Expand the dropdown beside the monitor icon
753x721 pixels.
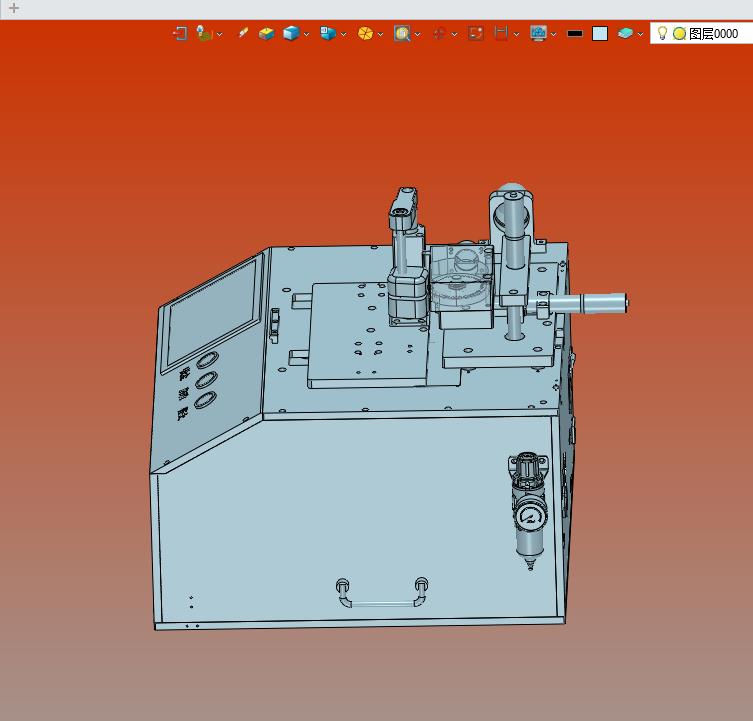[553, 35]
